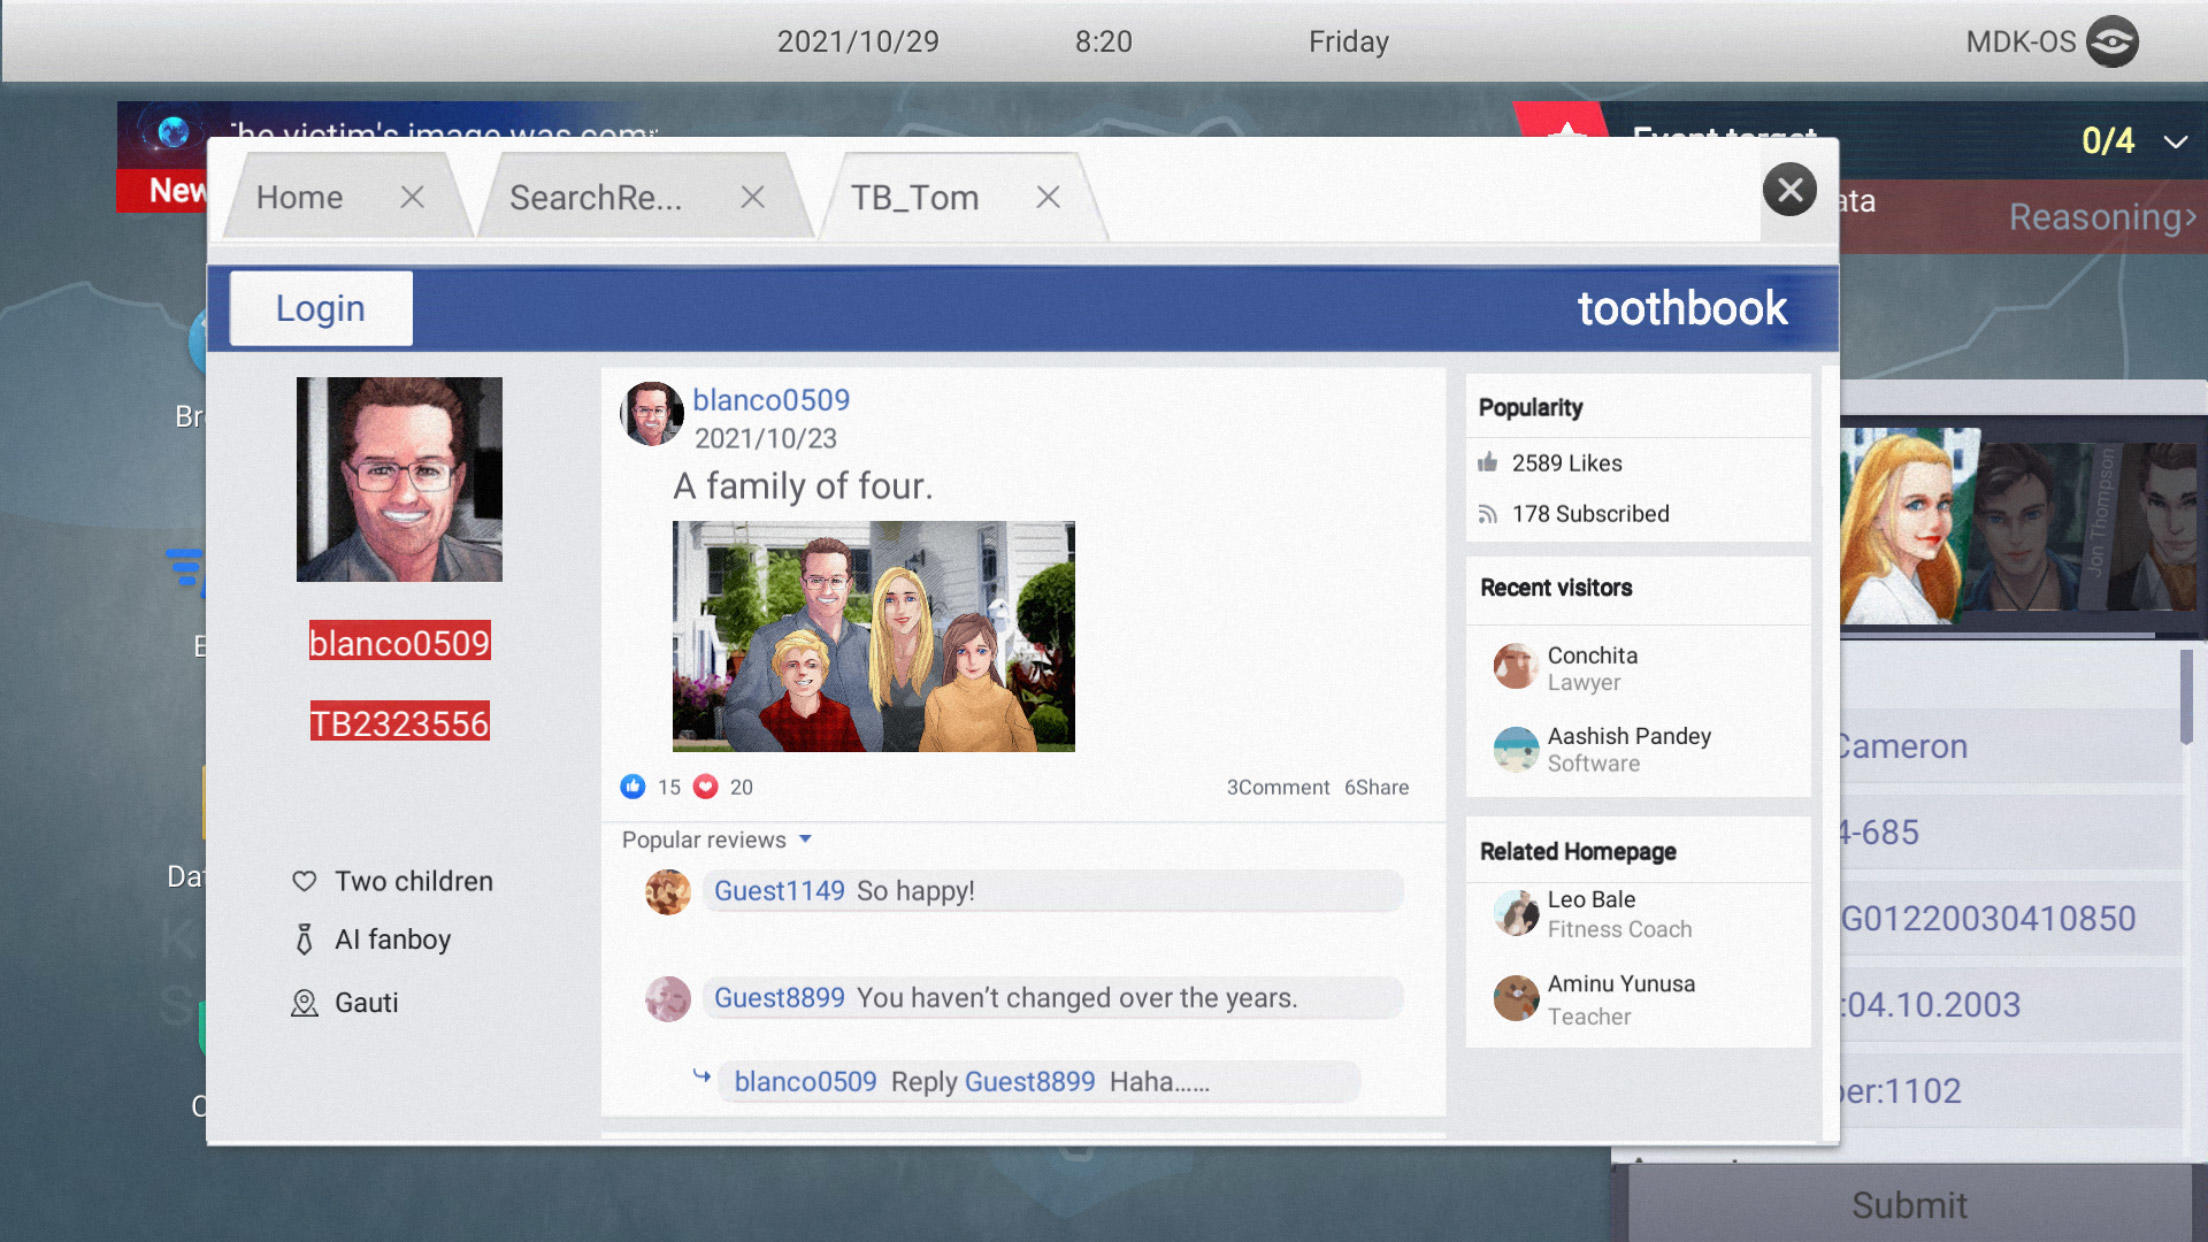This screenshot has width=2208, height=1242.
Task: Click Leo Bale's profile avatar
Action: click(x=1515, y=913)
